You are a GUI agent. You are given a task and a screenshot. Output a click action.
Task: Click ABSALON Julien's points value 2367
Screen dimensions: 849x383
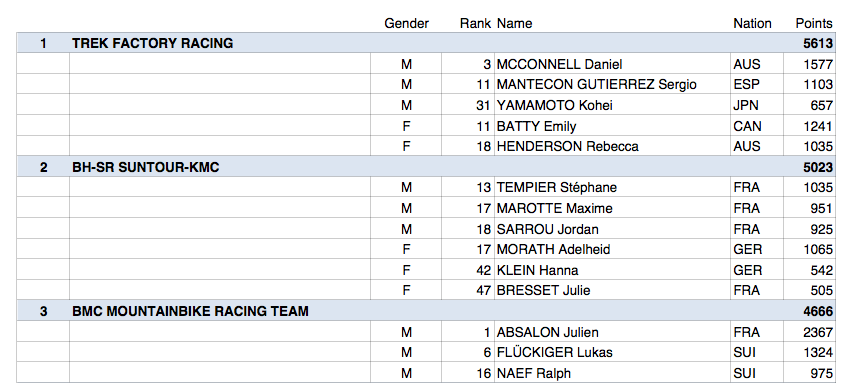coord(818,332)
